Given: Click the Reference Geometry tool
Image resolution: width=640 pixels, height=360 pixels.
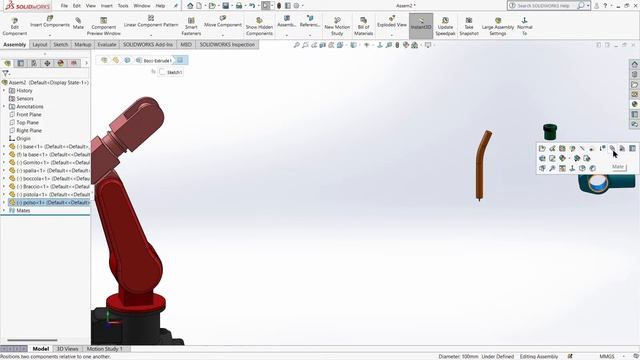Looking at the screenshot, I should [x=310, y=22].
